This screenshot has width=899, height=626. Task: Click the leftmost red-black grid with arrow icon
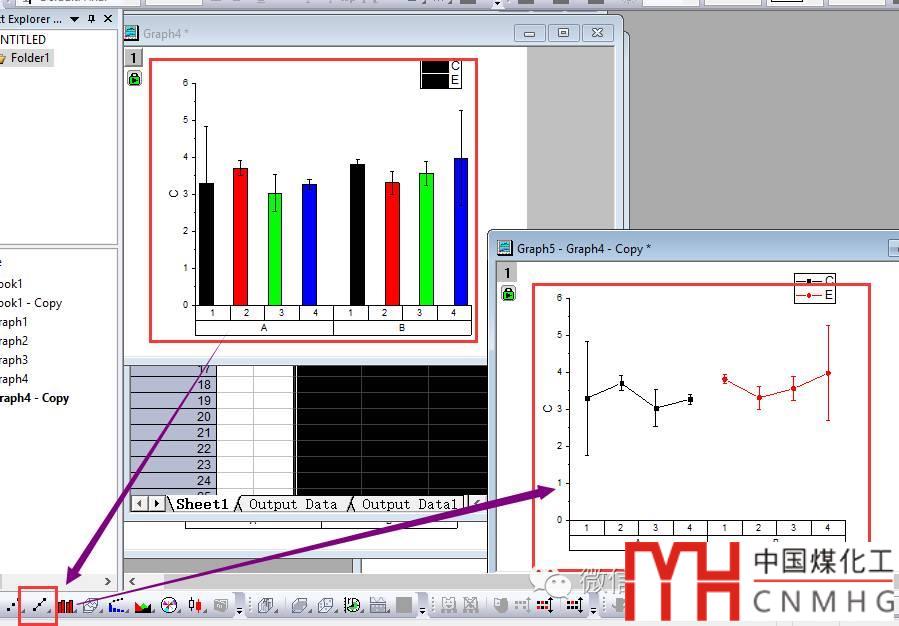pyautogui.click(x=545, y=605)
